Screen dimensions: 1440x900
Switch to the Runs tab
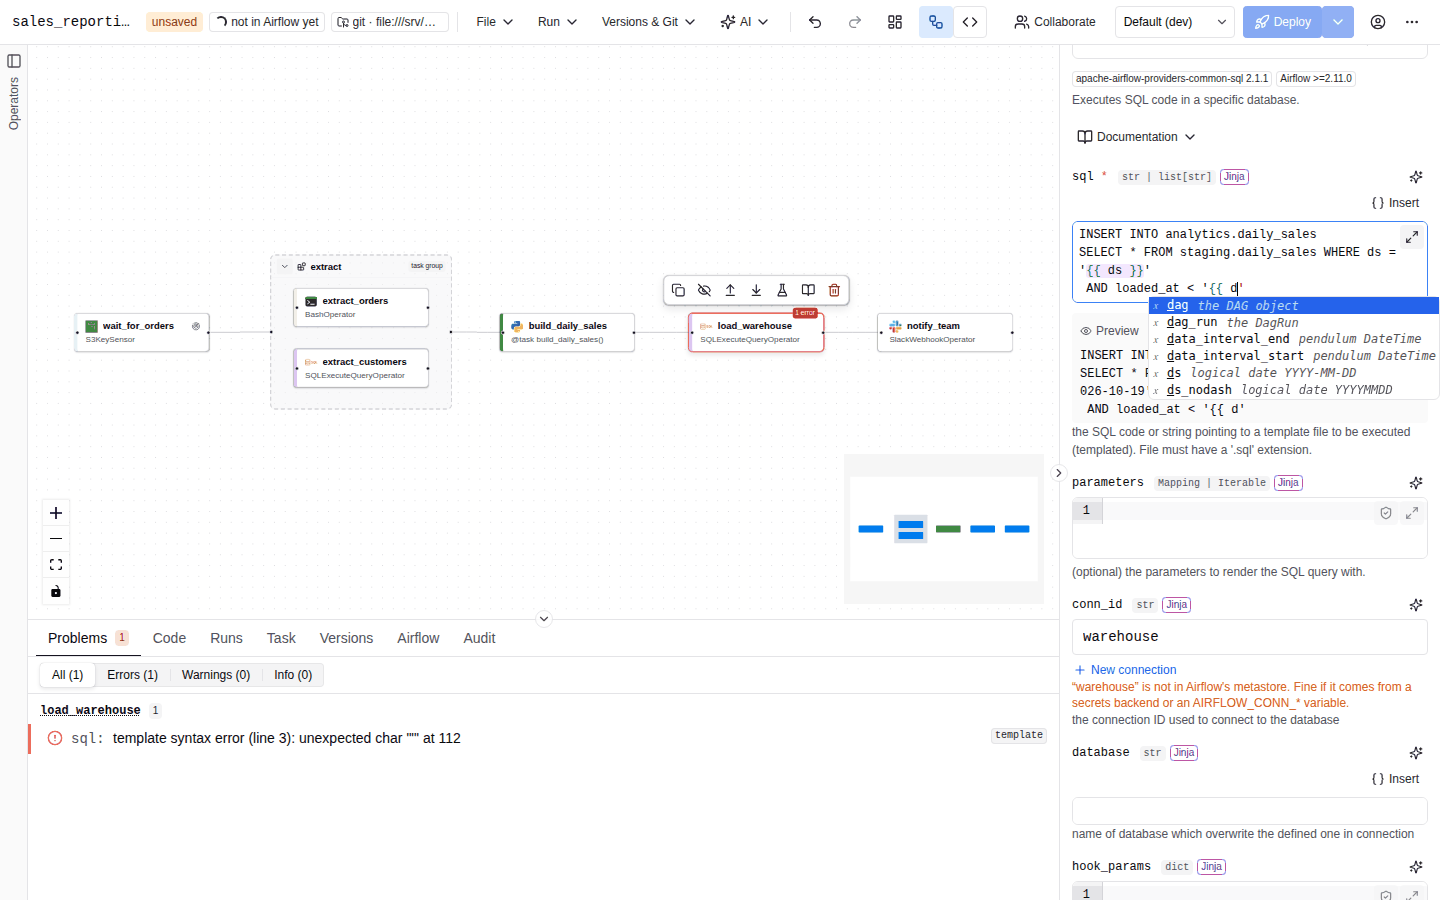pos(226,638)
